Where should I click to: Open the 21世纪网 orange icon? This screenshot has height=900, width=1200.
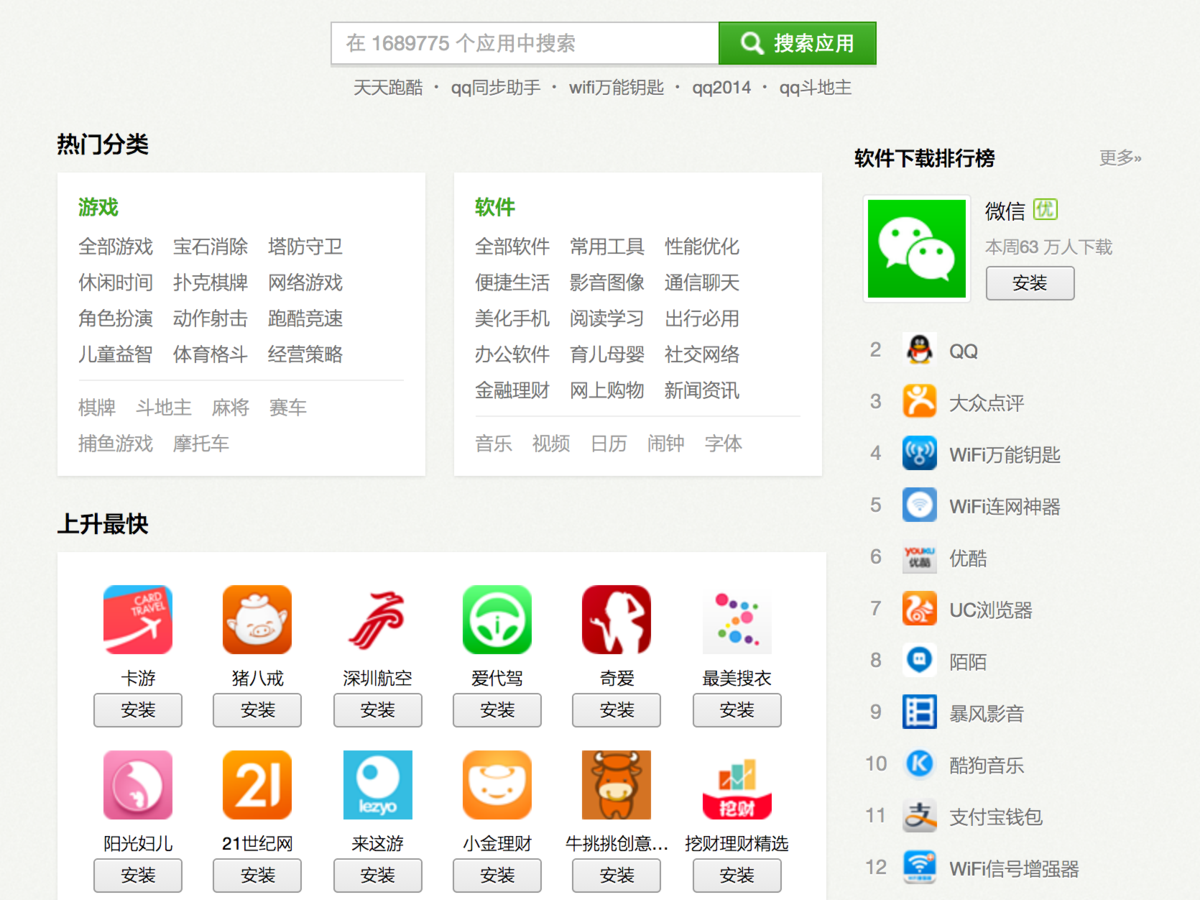pos(257,785)
